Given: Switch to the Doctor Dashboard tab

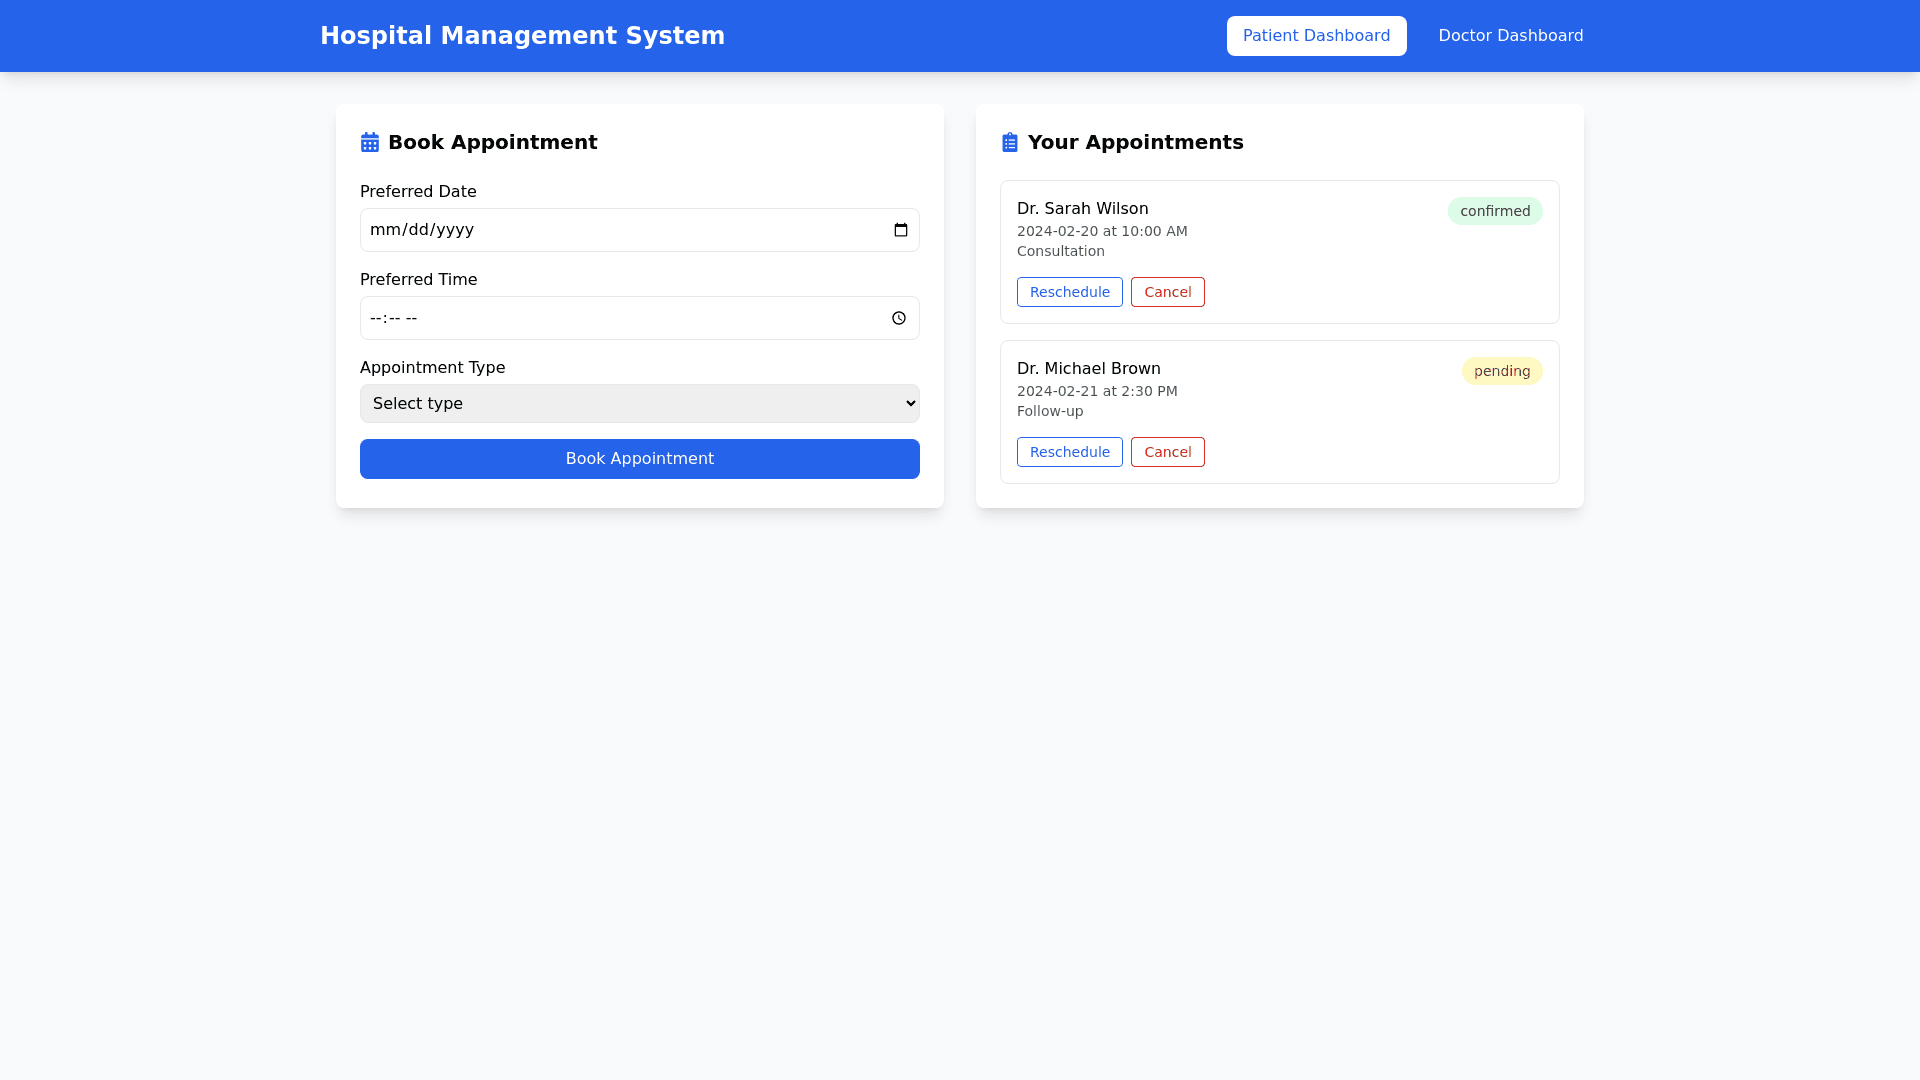Looking at the screenshot, I should (1510, 36).
